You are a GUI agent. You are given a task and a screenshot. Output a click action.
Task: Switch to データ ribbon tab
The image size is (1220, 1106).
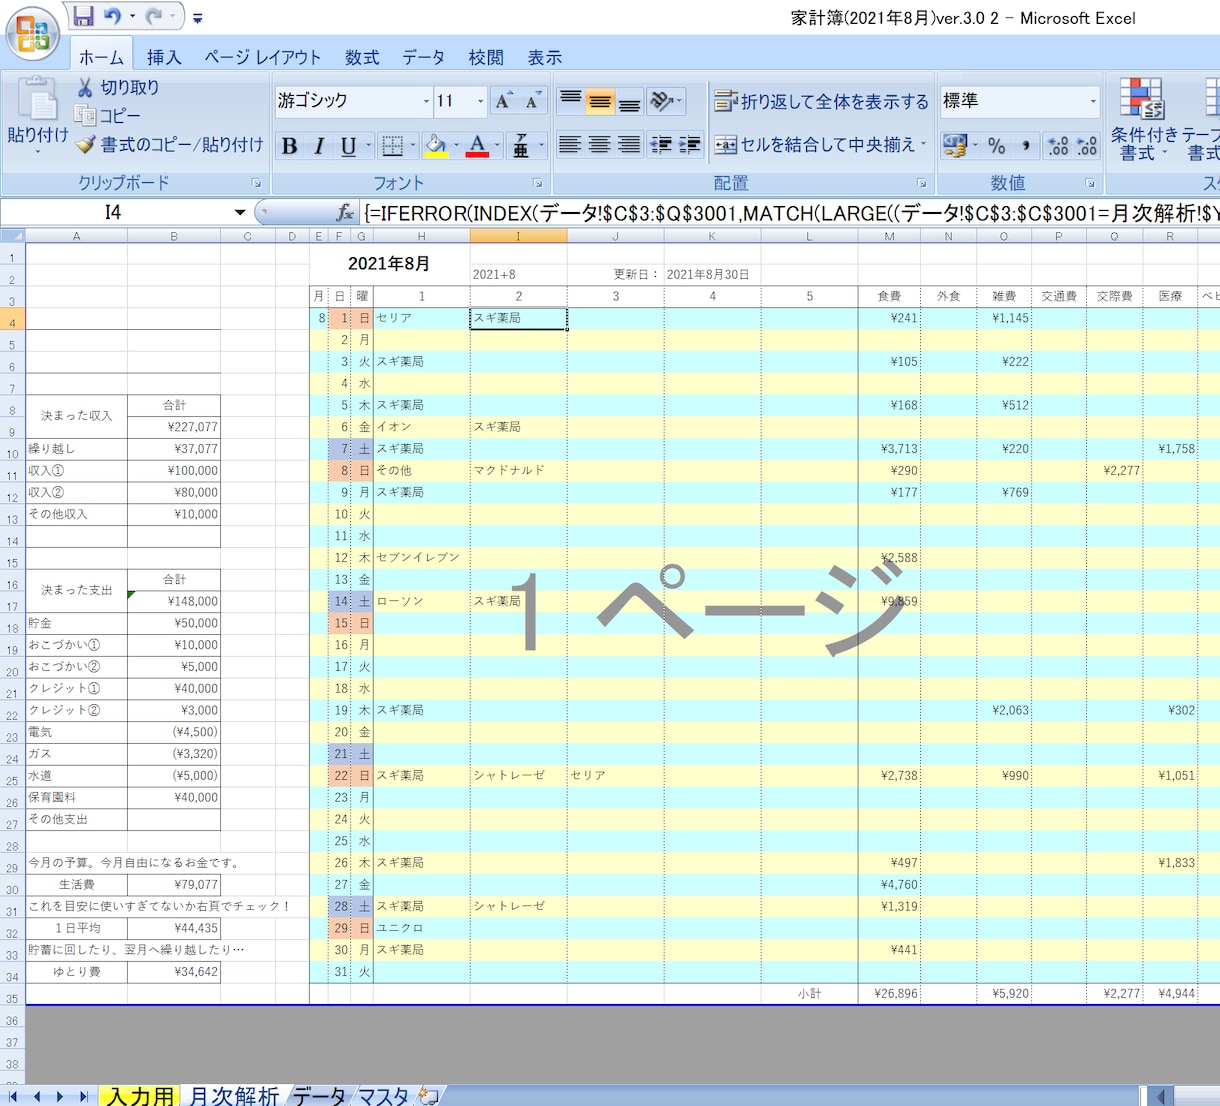(424, 58)
